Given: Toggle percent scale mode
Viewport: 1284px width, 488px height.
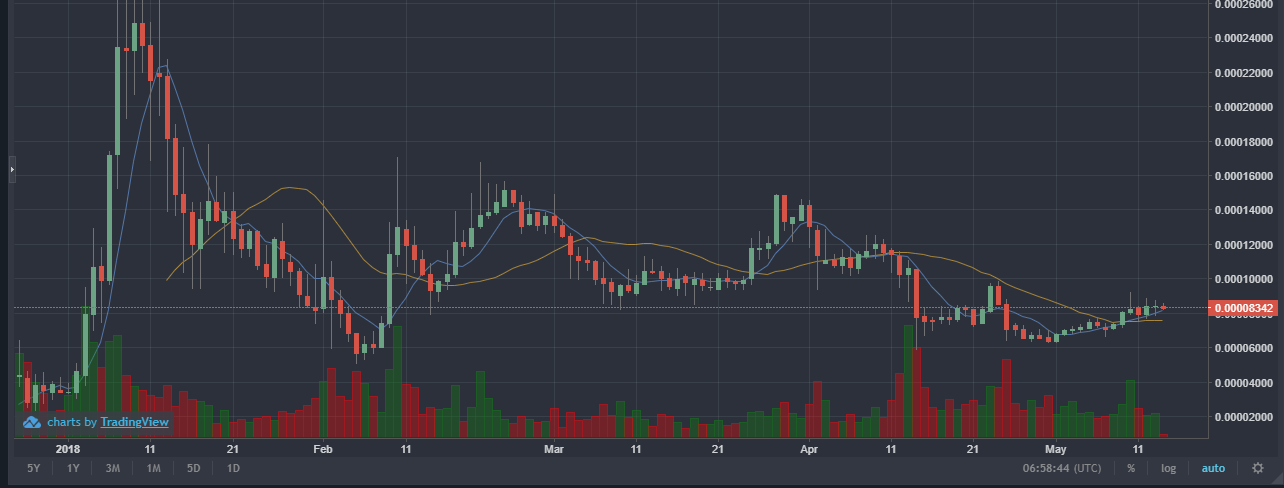Looking at the screenshot, I should pyautogui.click(x=1131, y=468).
